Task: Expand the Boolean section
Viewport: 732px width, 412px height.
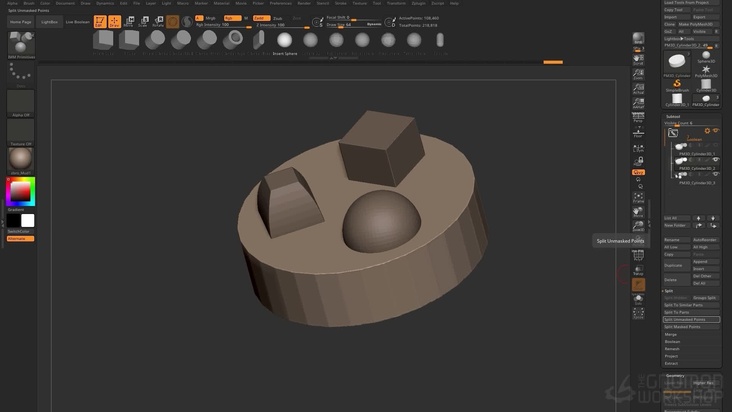Action: coord(672,342)
